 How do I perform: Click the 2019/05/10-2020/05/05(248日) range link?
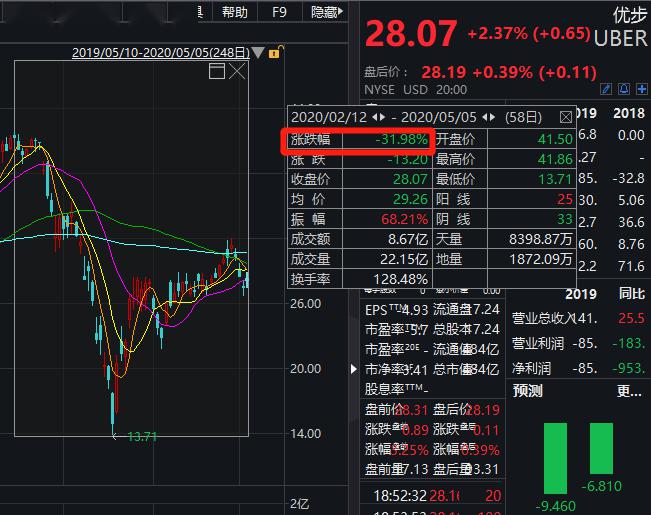(x=161, y=53)
